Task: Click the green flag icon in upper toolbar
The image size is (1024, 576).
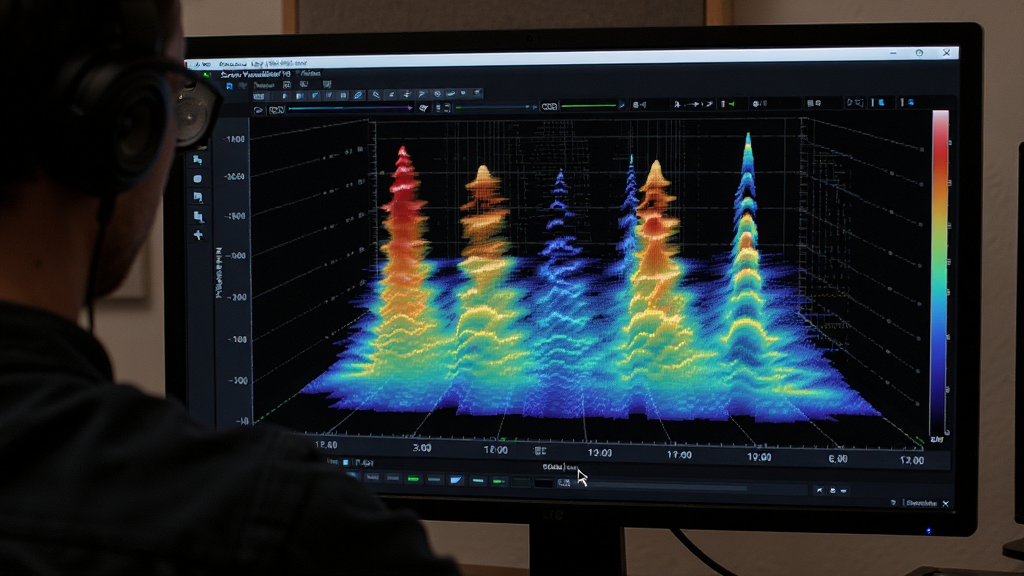Action: (731, 104)
